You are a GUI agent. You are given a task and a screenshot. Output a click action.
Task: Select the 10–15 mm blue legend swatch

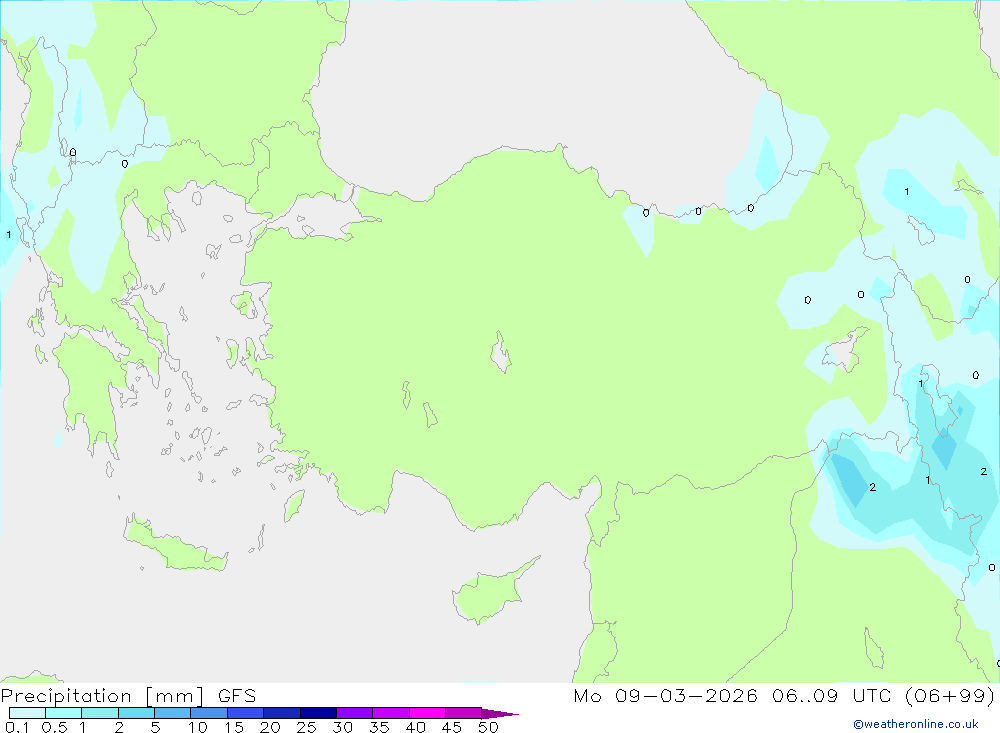point(209,713)
